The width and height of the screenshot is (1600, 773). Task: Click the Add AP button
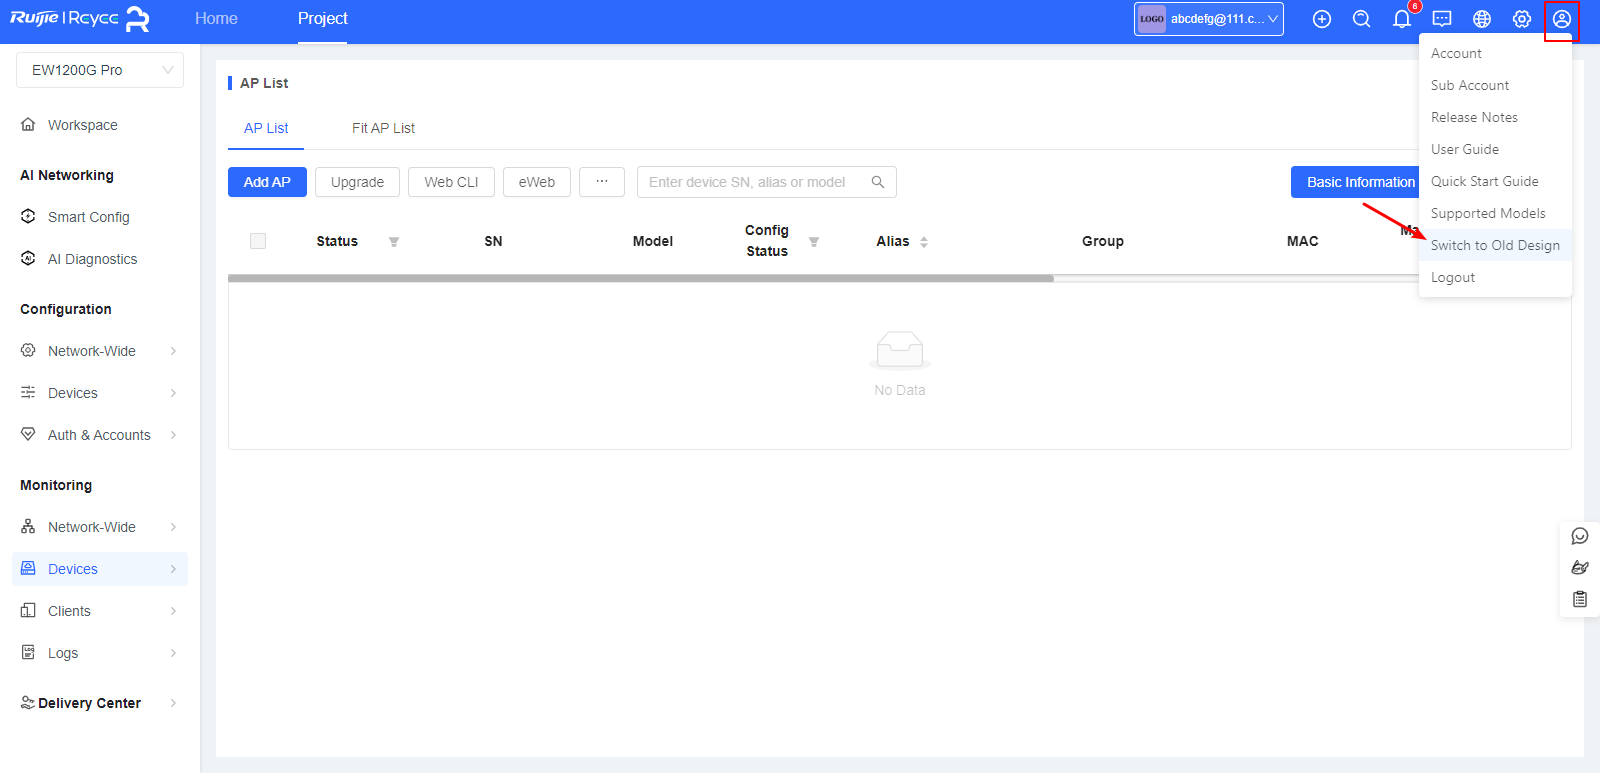point(267,182)
